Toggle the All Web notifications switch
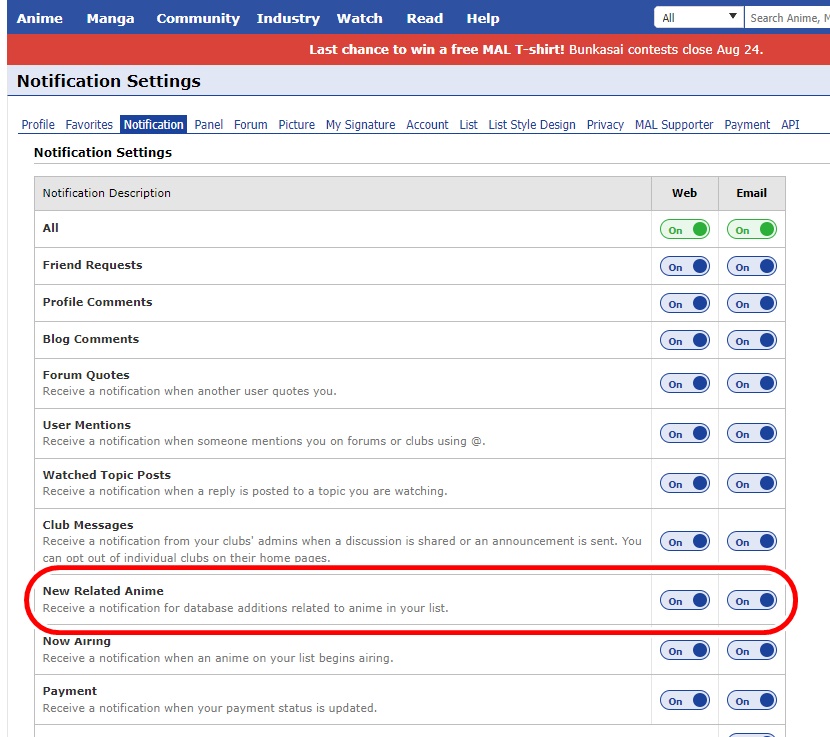The height and width of the screenshot is (737, 830). (684, 229)
